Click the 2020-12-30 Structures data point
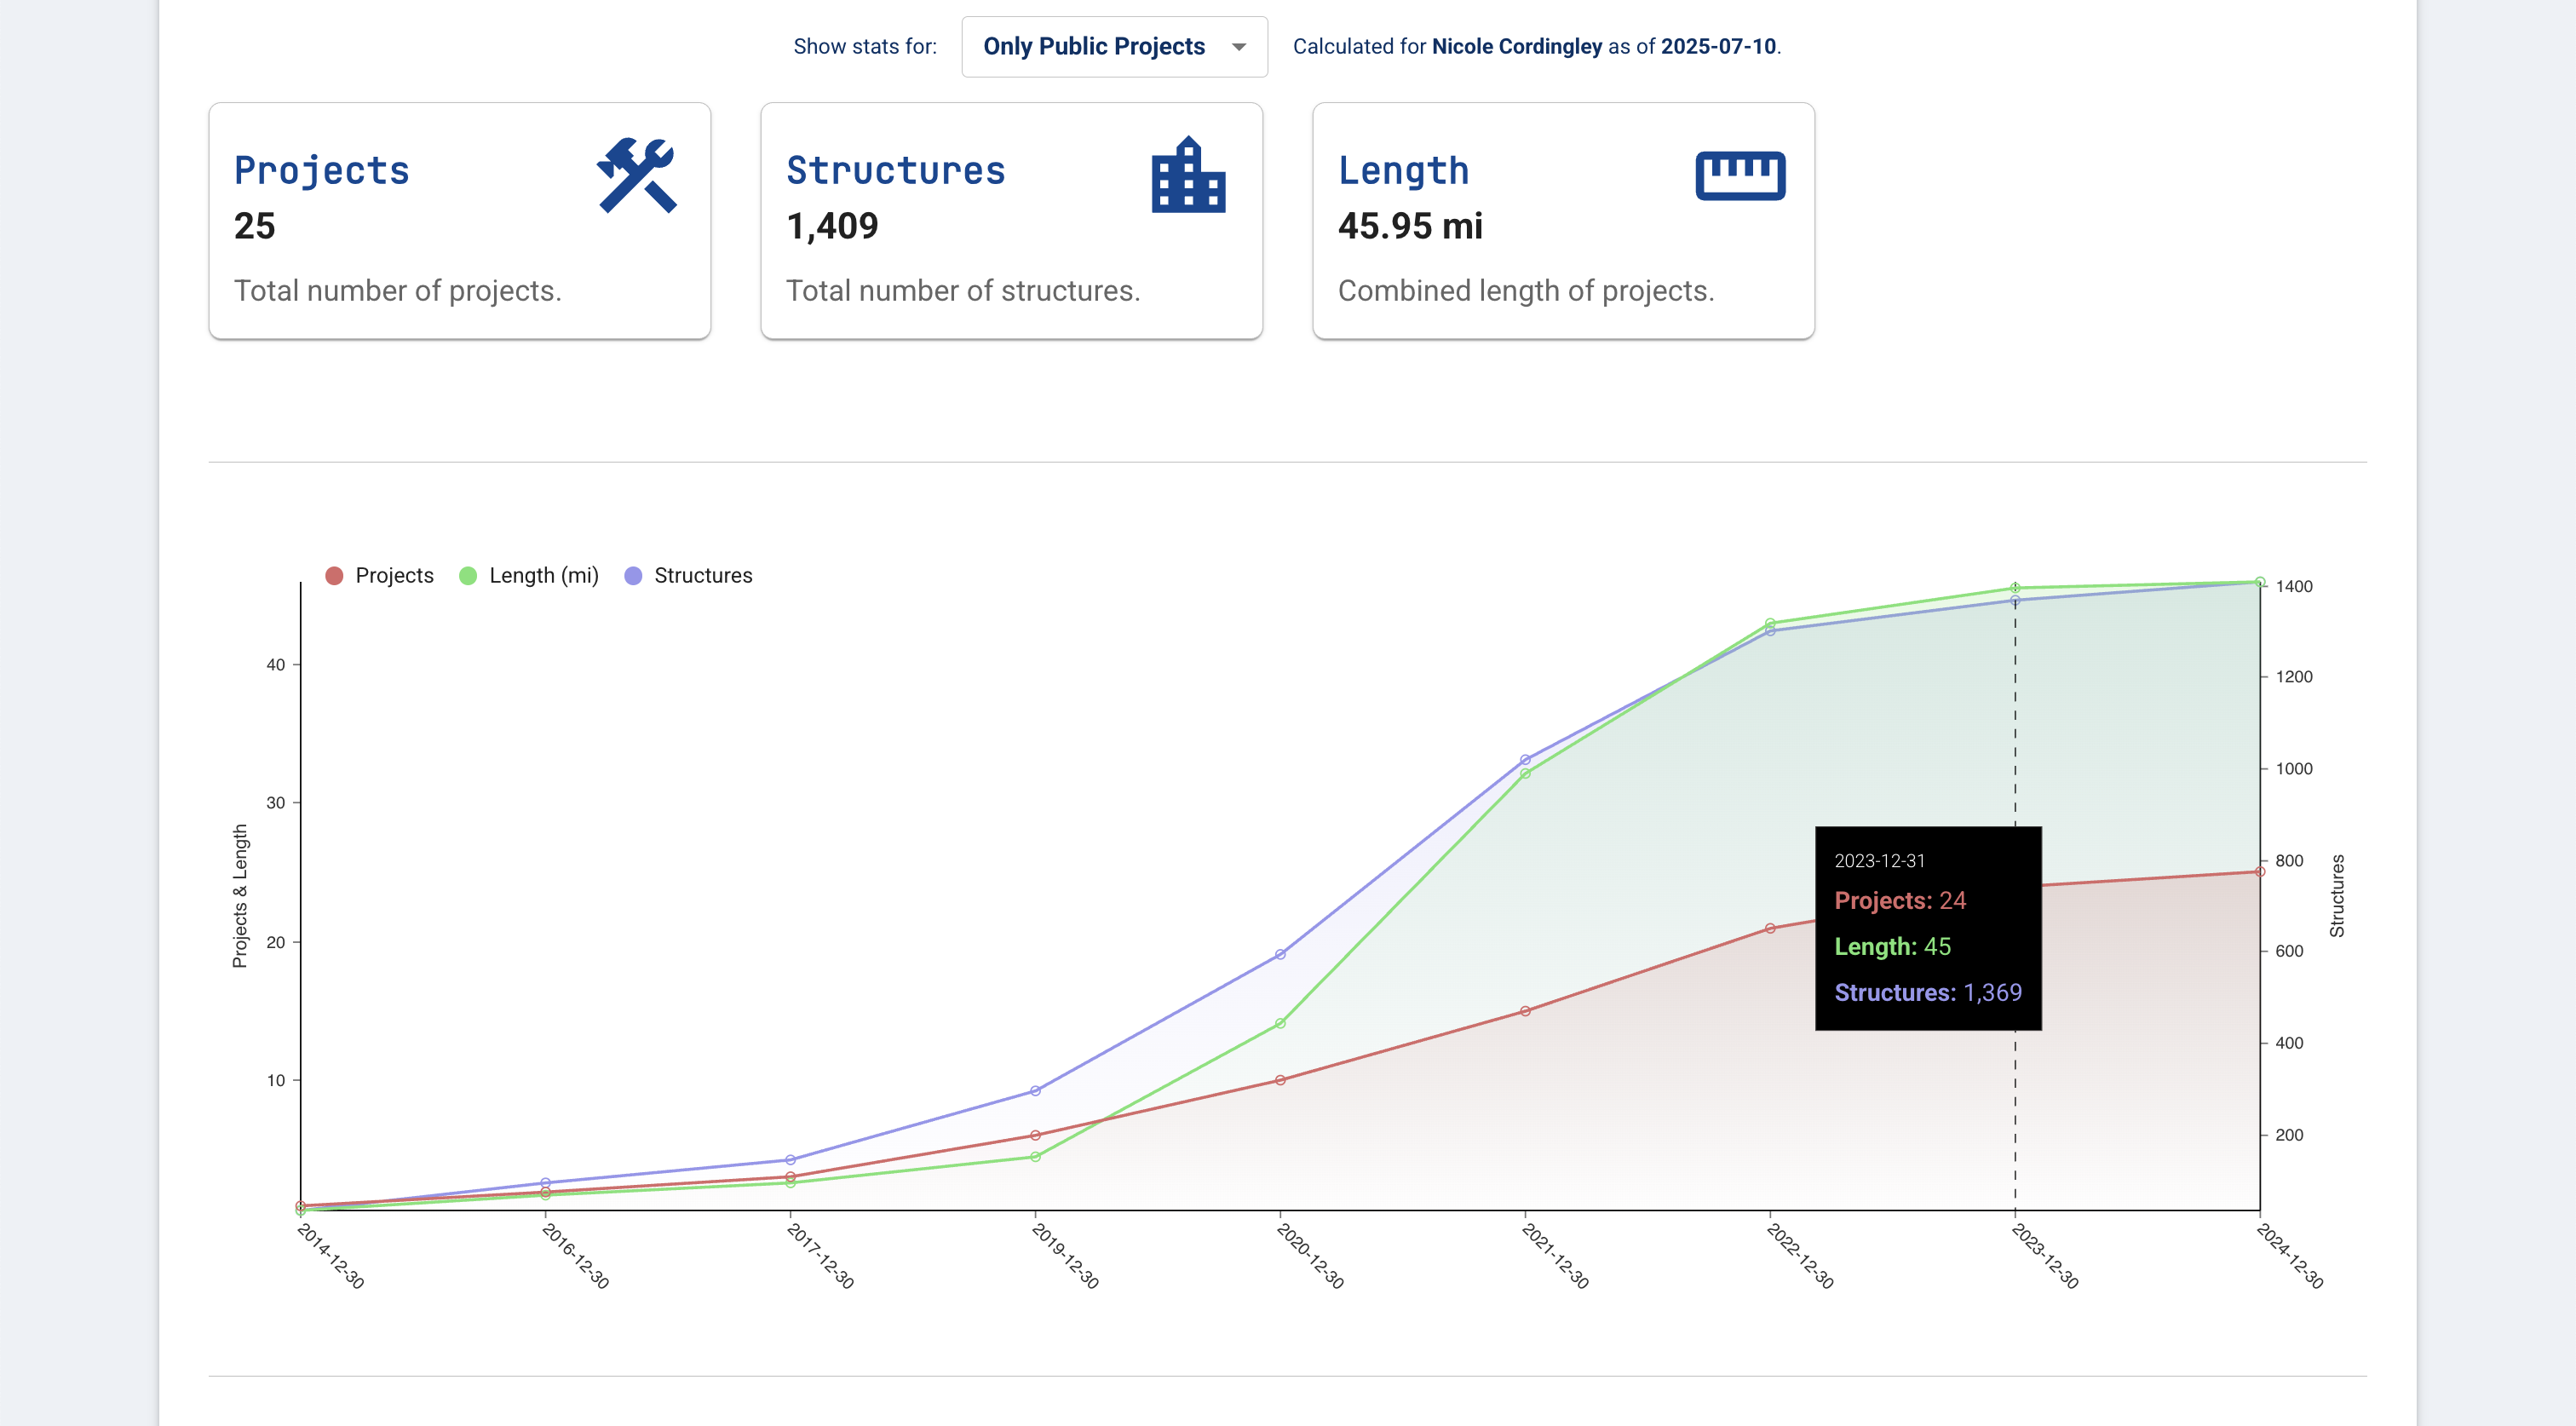The width and height of the screenshot is (2576, 1426). [x=1280, y=954]
